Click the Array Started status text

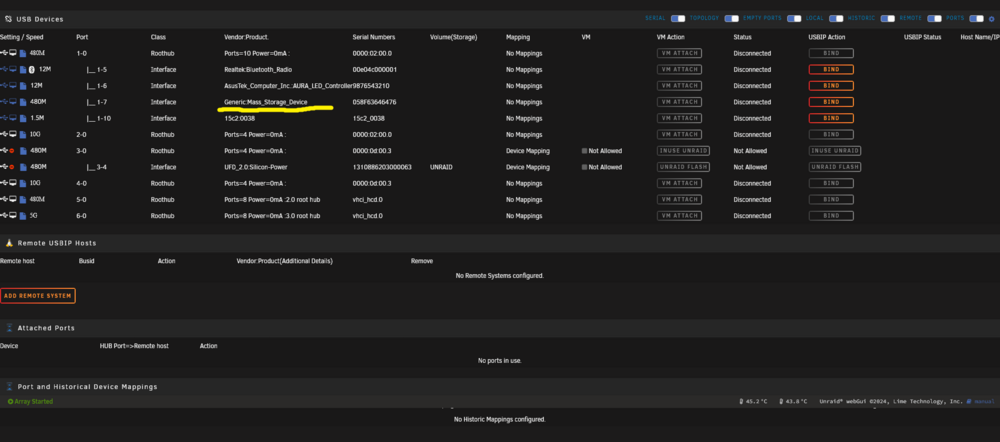pyautogui.click(x=34, y=401)
